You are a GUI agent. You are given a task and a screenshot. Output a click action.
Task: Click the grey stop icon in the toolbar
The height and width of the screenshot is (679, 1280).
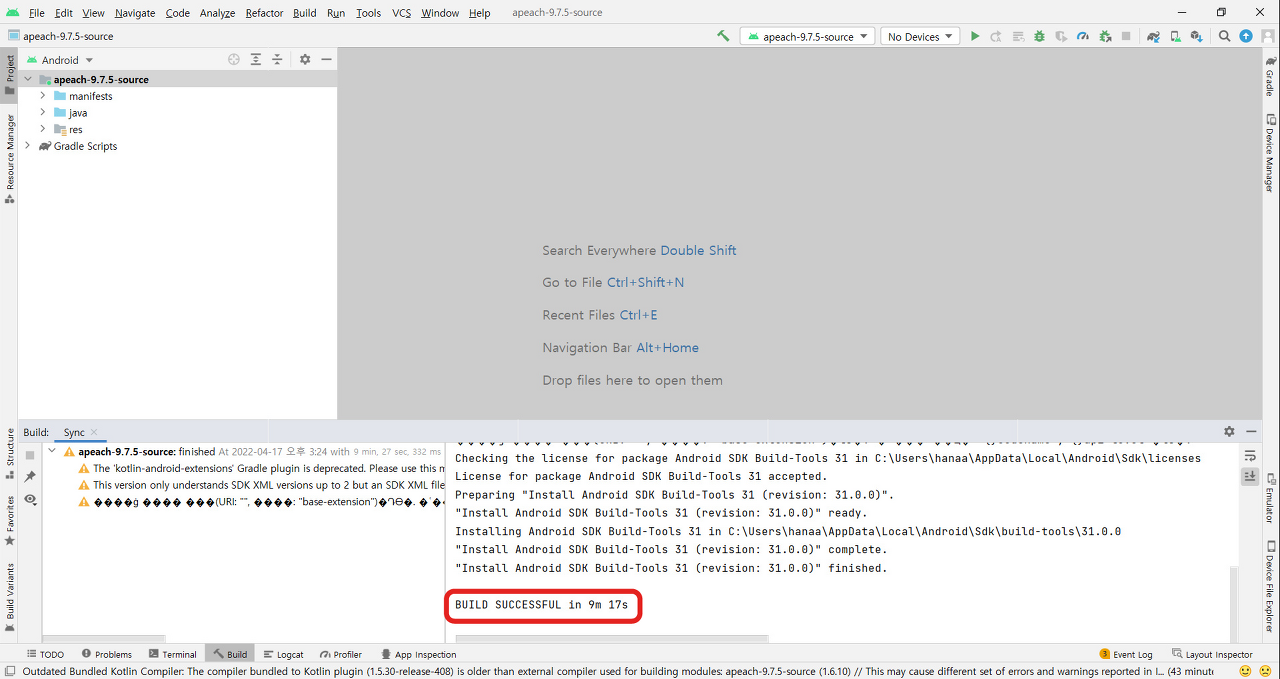coord(1126,36)
